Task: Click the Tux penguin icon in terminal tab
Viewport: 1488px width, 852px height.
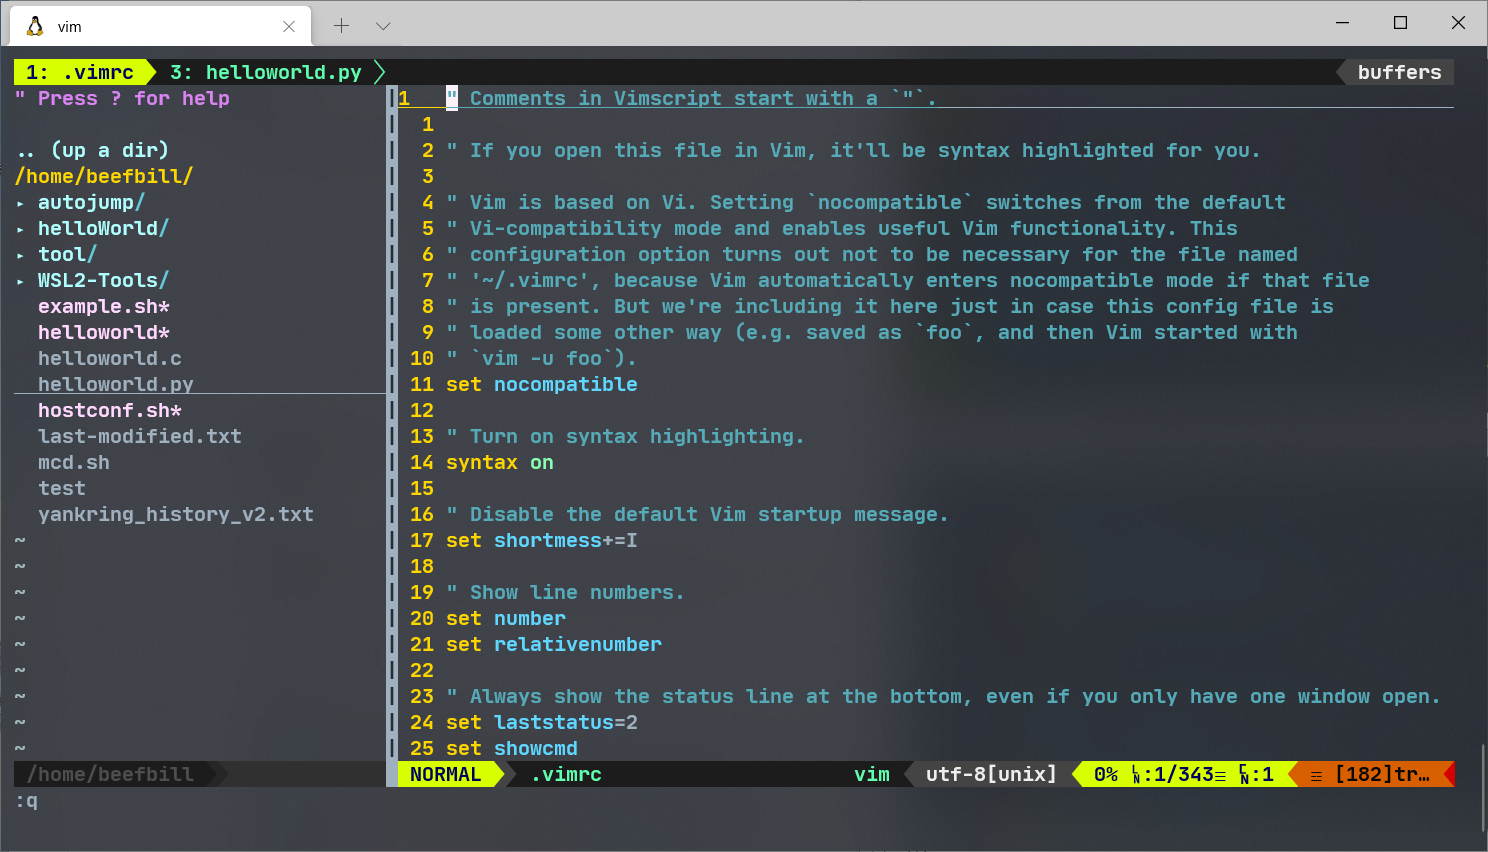Action: click(35, 26)
